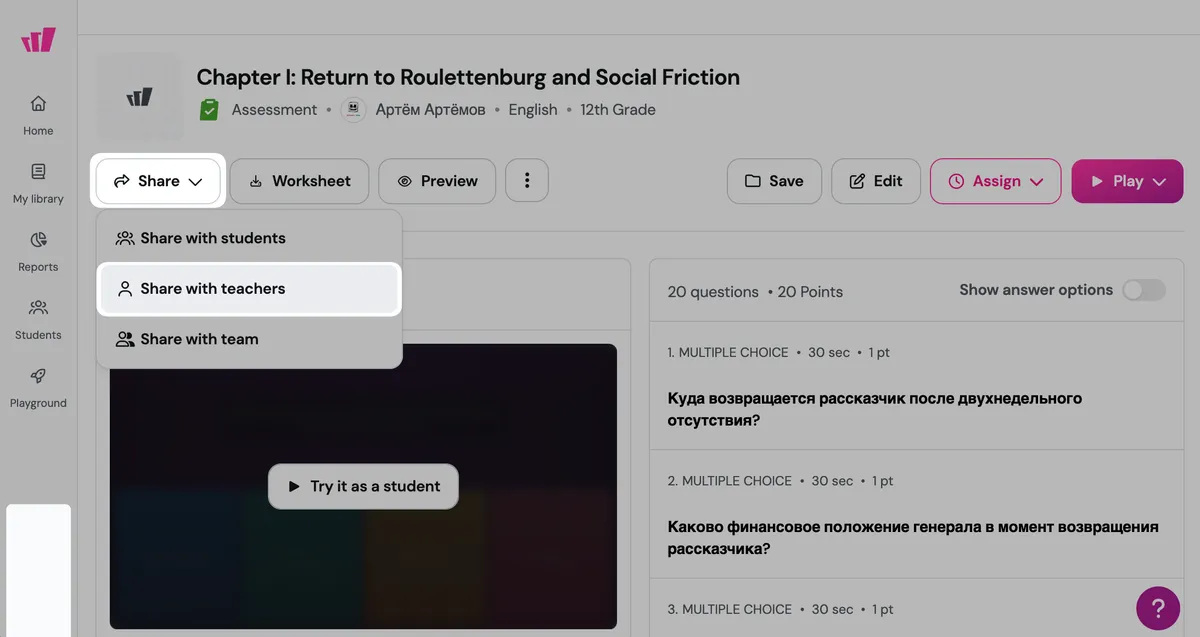Screen dimensions: 1200x637
Task: Toggle Show answer options switch
Action: click(1144, 290)
